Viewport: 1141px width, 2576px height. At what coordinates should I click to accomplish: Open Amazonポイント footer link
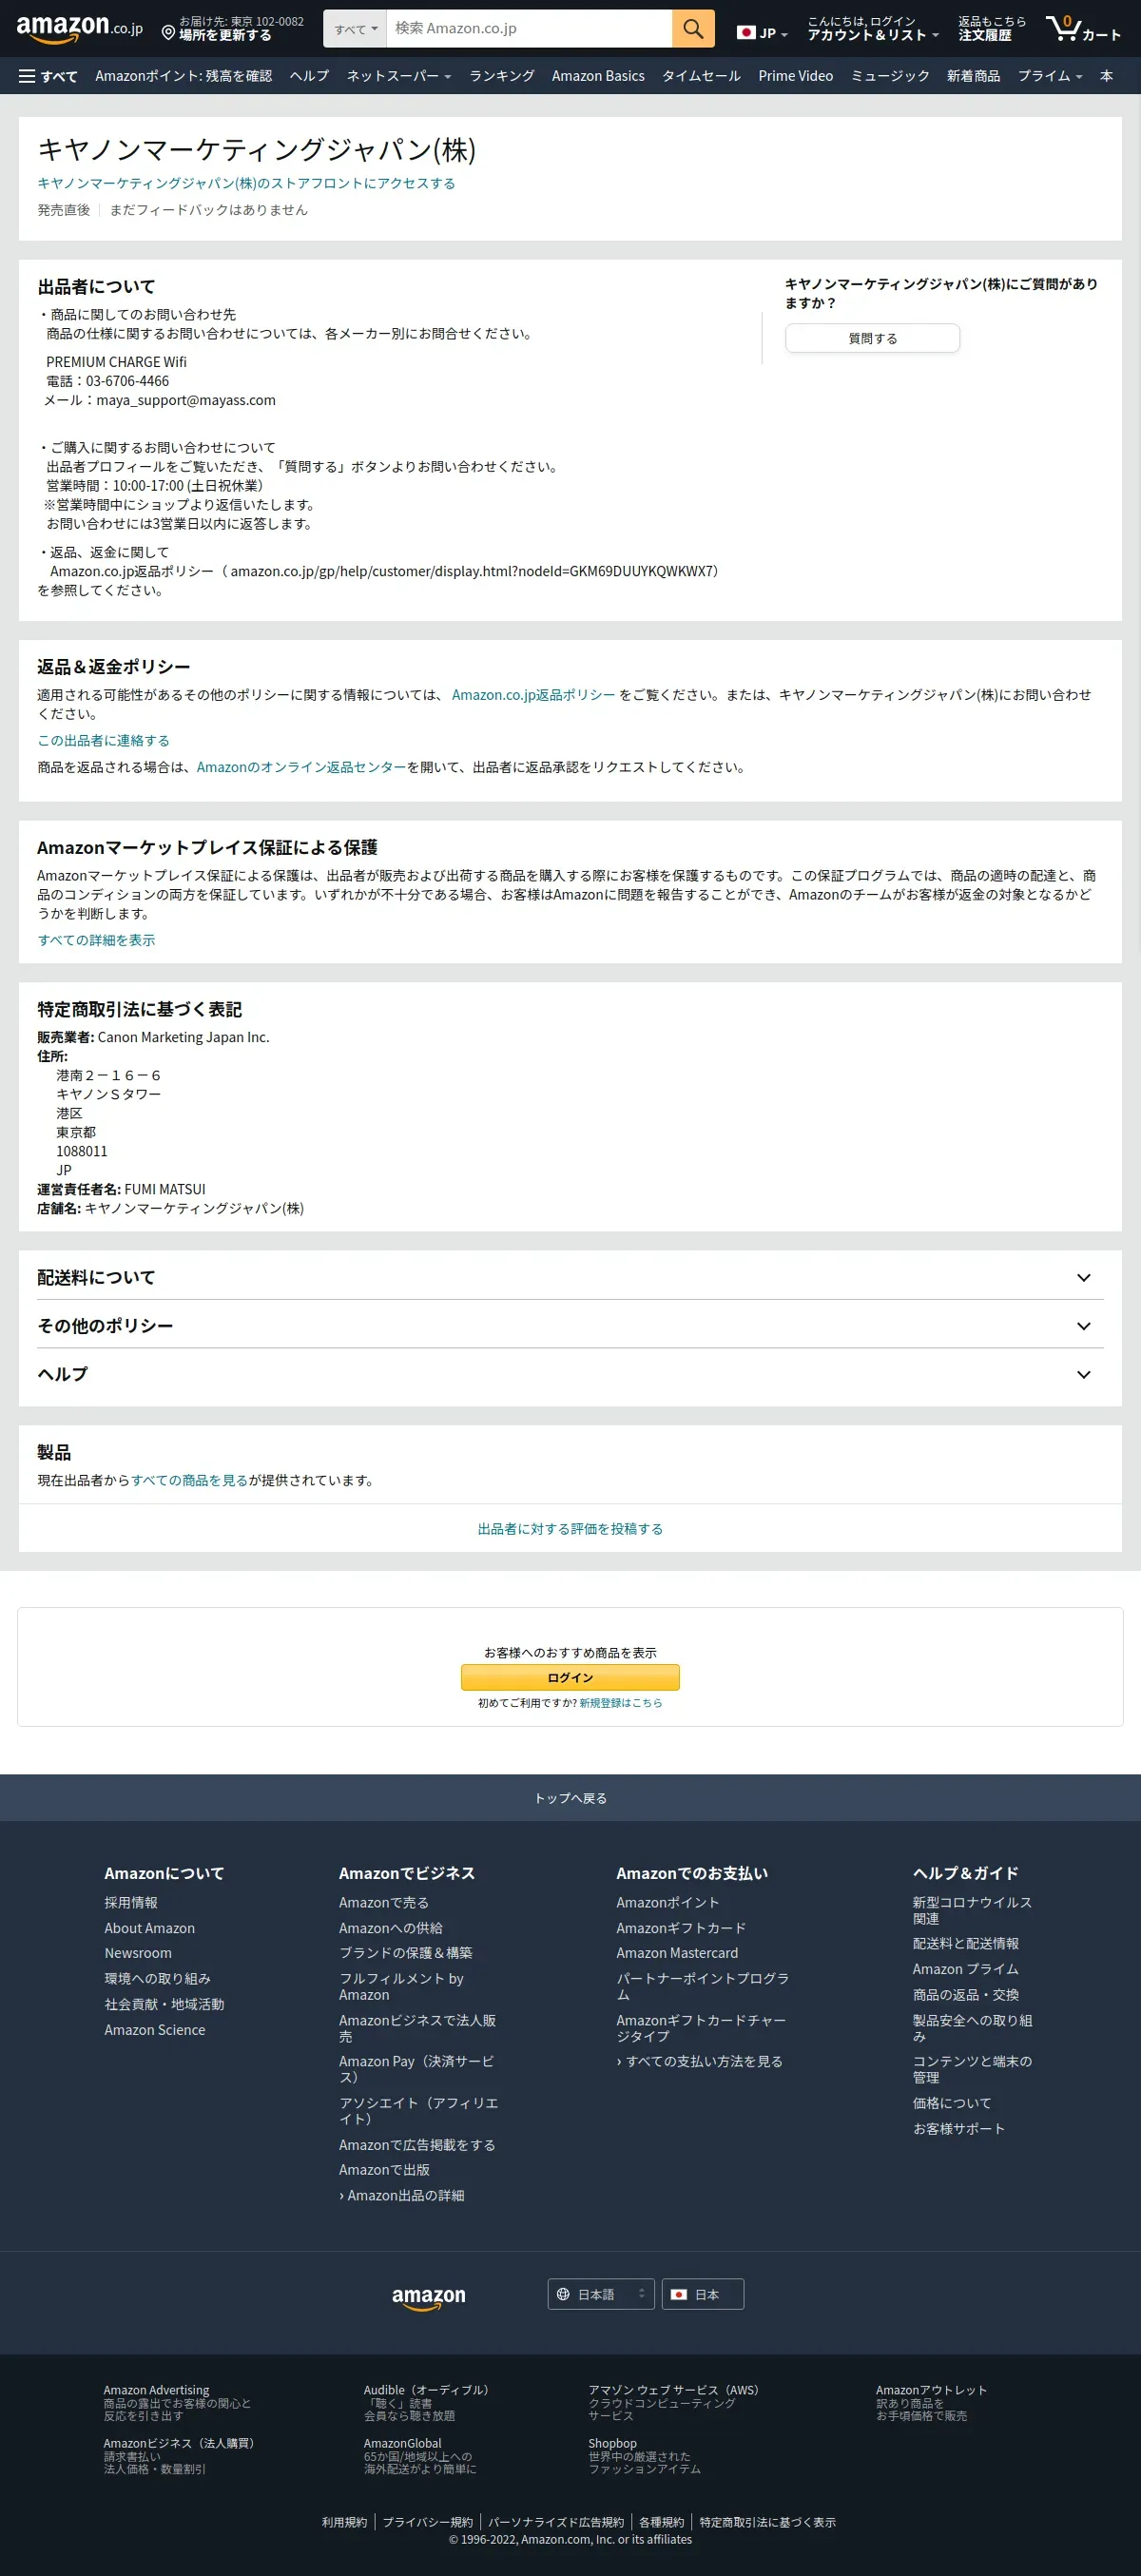[667, 1902]
